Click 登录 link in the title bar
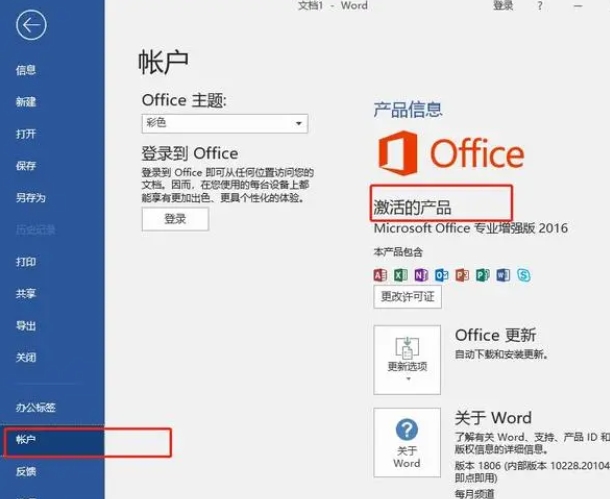The height and width of the screenshot is (499, 610). point(503,6)
